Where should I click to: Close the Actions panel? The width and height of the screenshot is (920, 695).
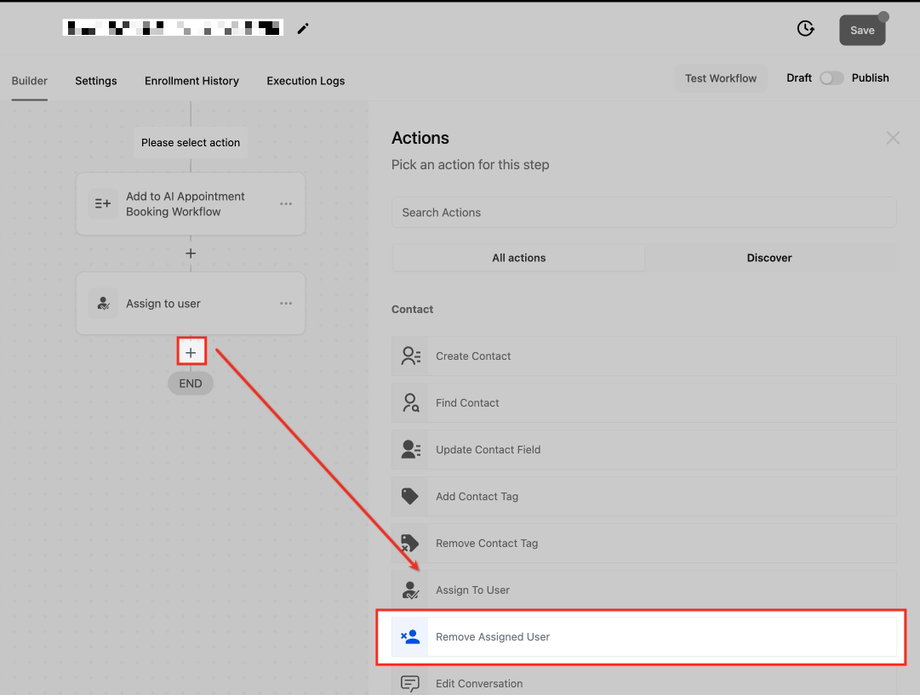892,138
